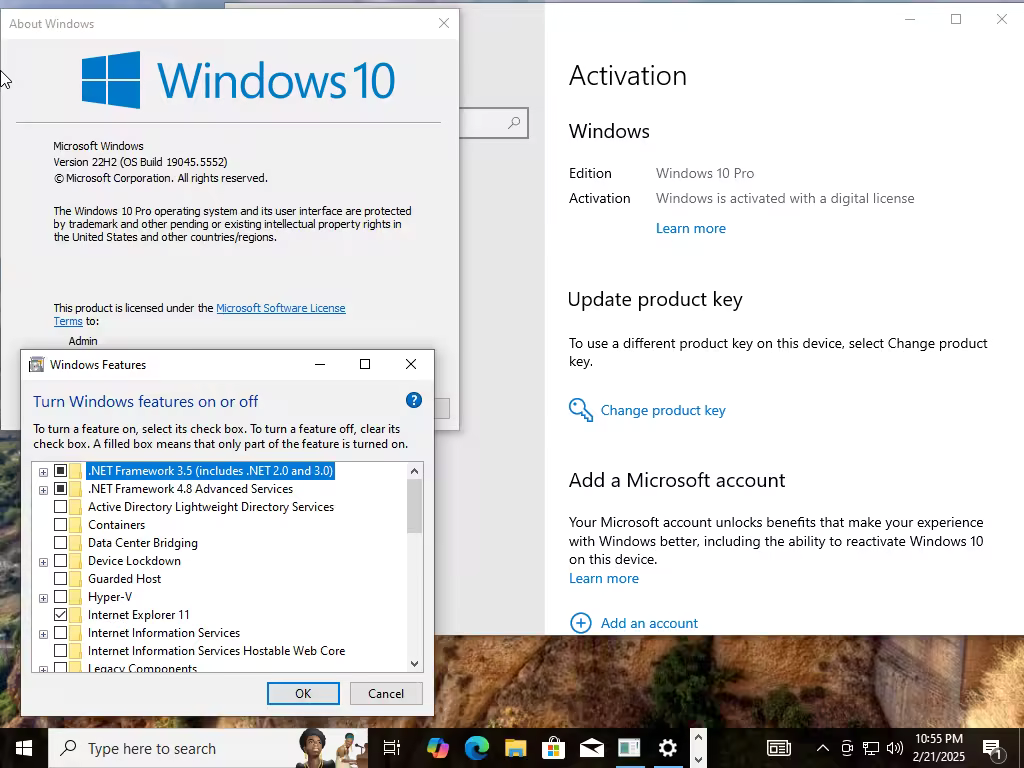Tick the Device Lockdown checkbox
This screenshot has height=768, width=1024.
click(x=60, y=560)
